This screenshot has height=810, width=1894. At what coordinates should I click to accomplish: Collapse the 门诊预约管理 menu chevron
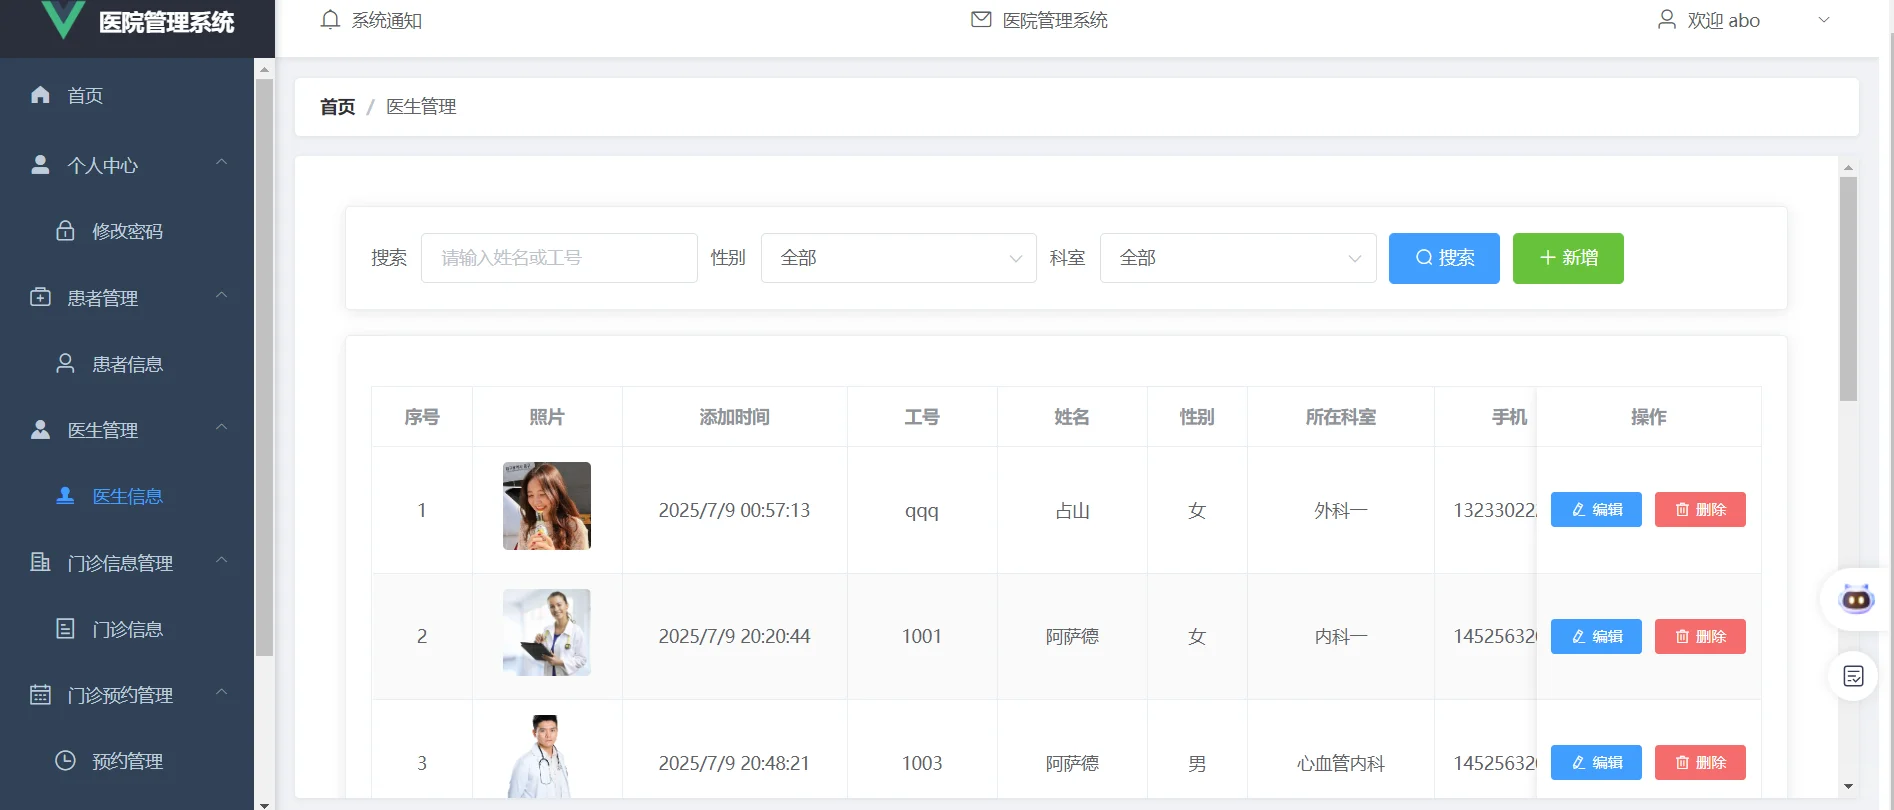(222, 691)
